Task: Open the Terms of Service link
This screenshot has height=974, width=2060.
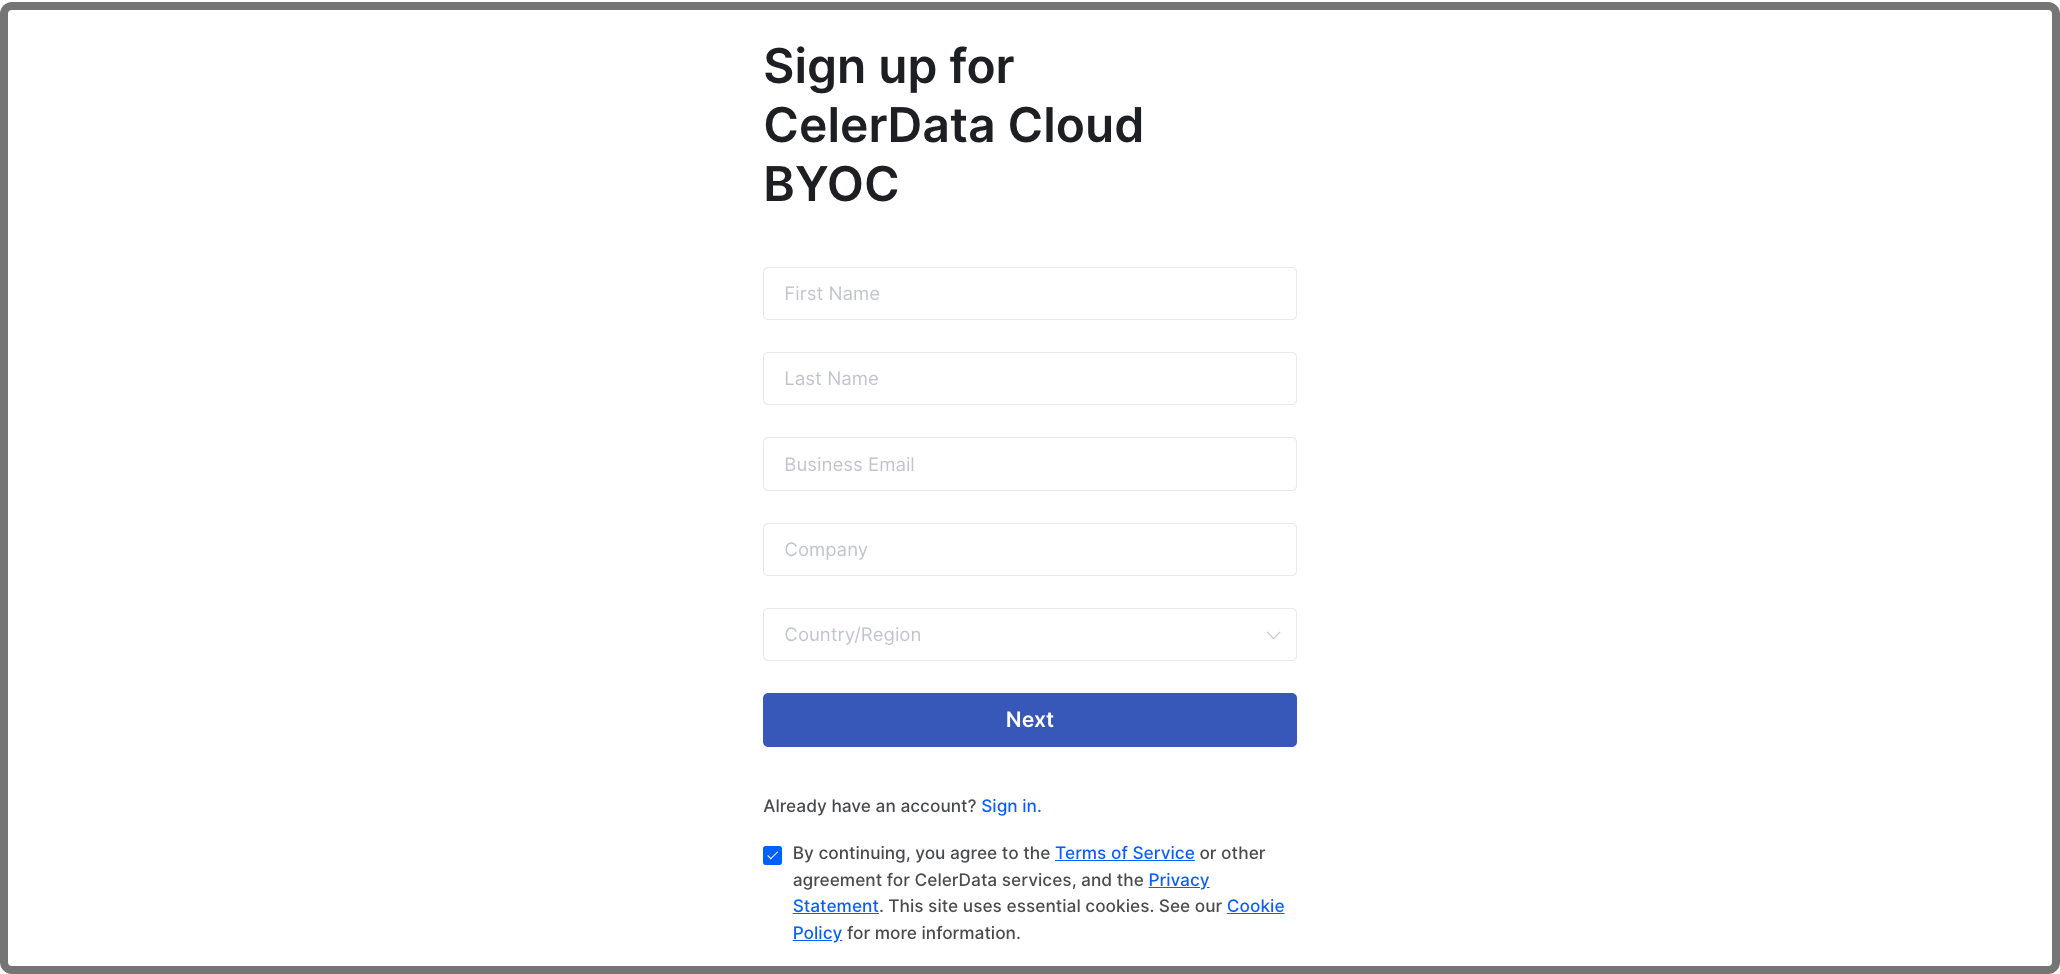Action: (x=1124, y=852)
